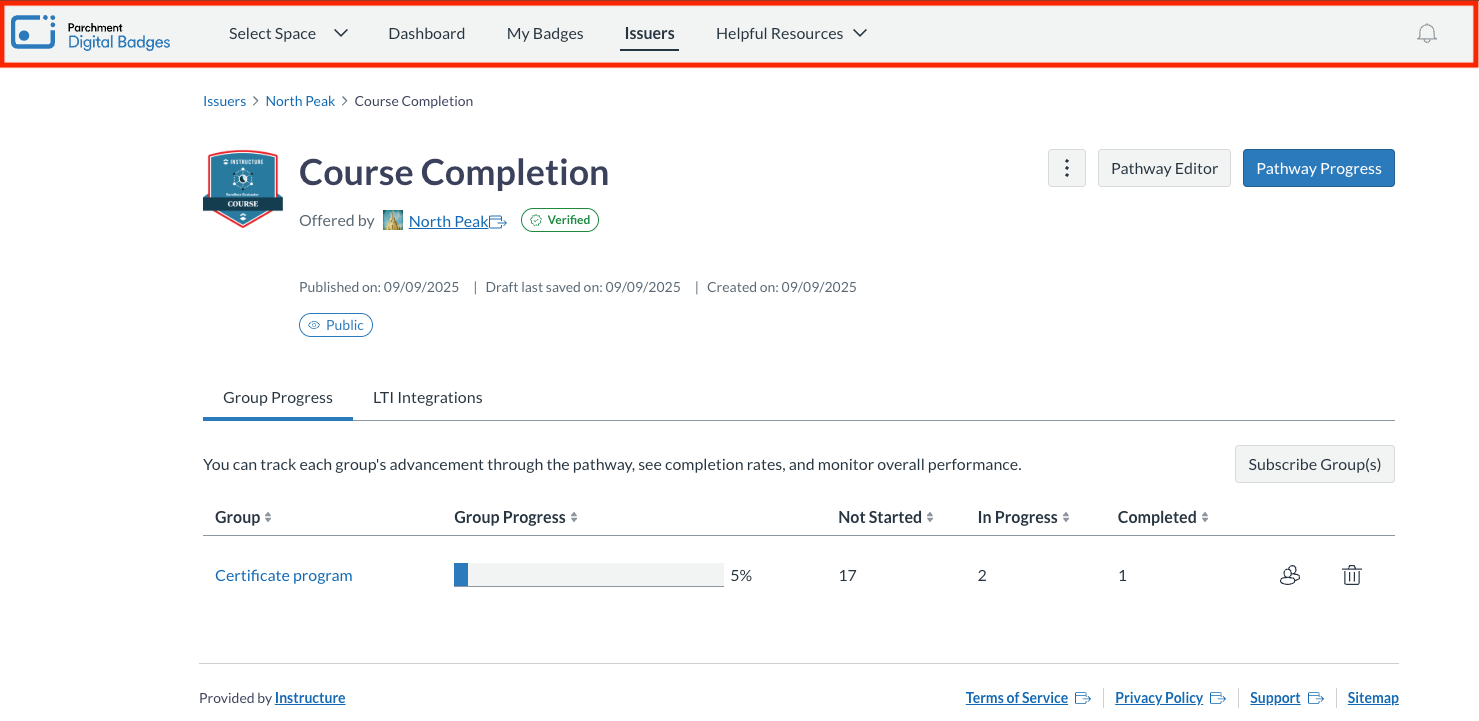Open Support via its external link icon

tap(1315, 697)
